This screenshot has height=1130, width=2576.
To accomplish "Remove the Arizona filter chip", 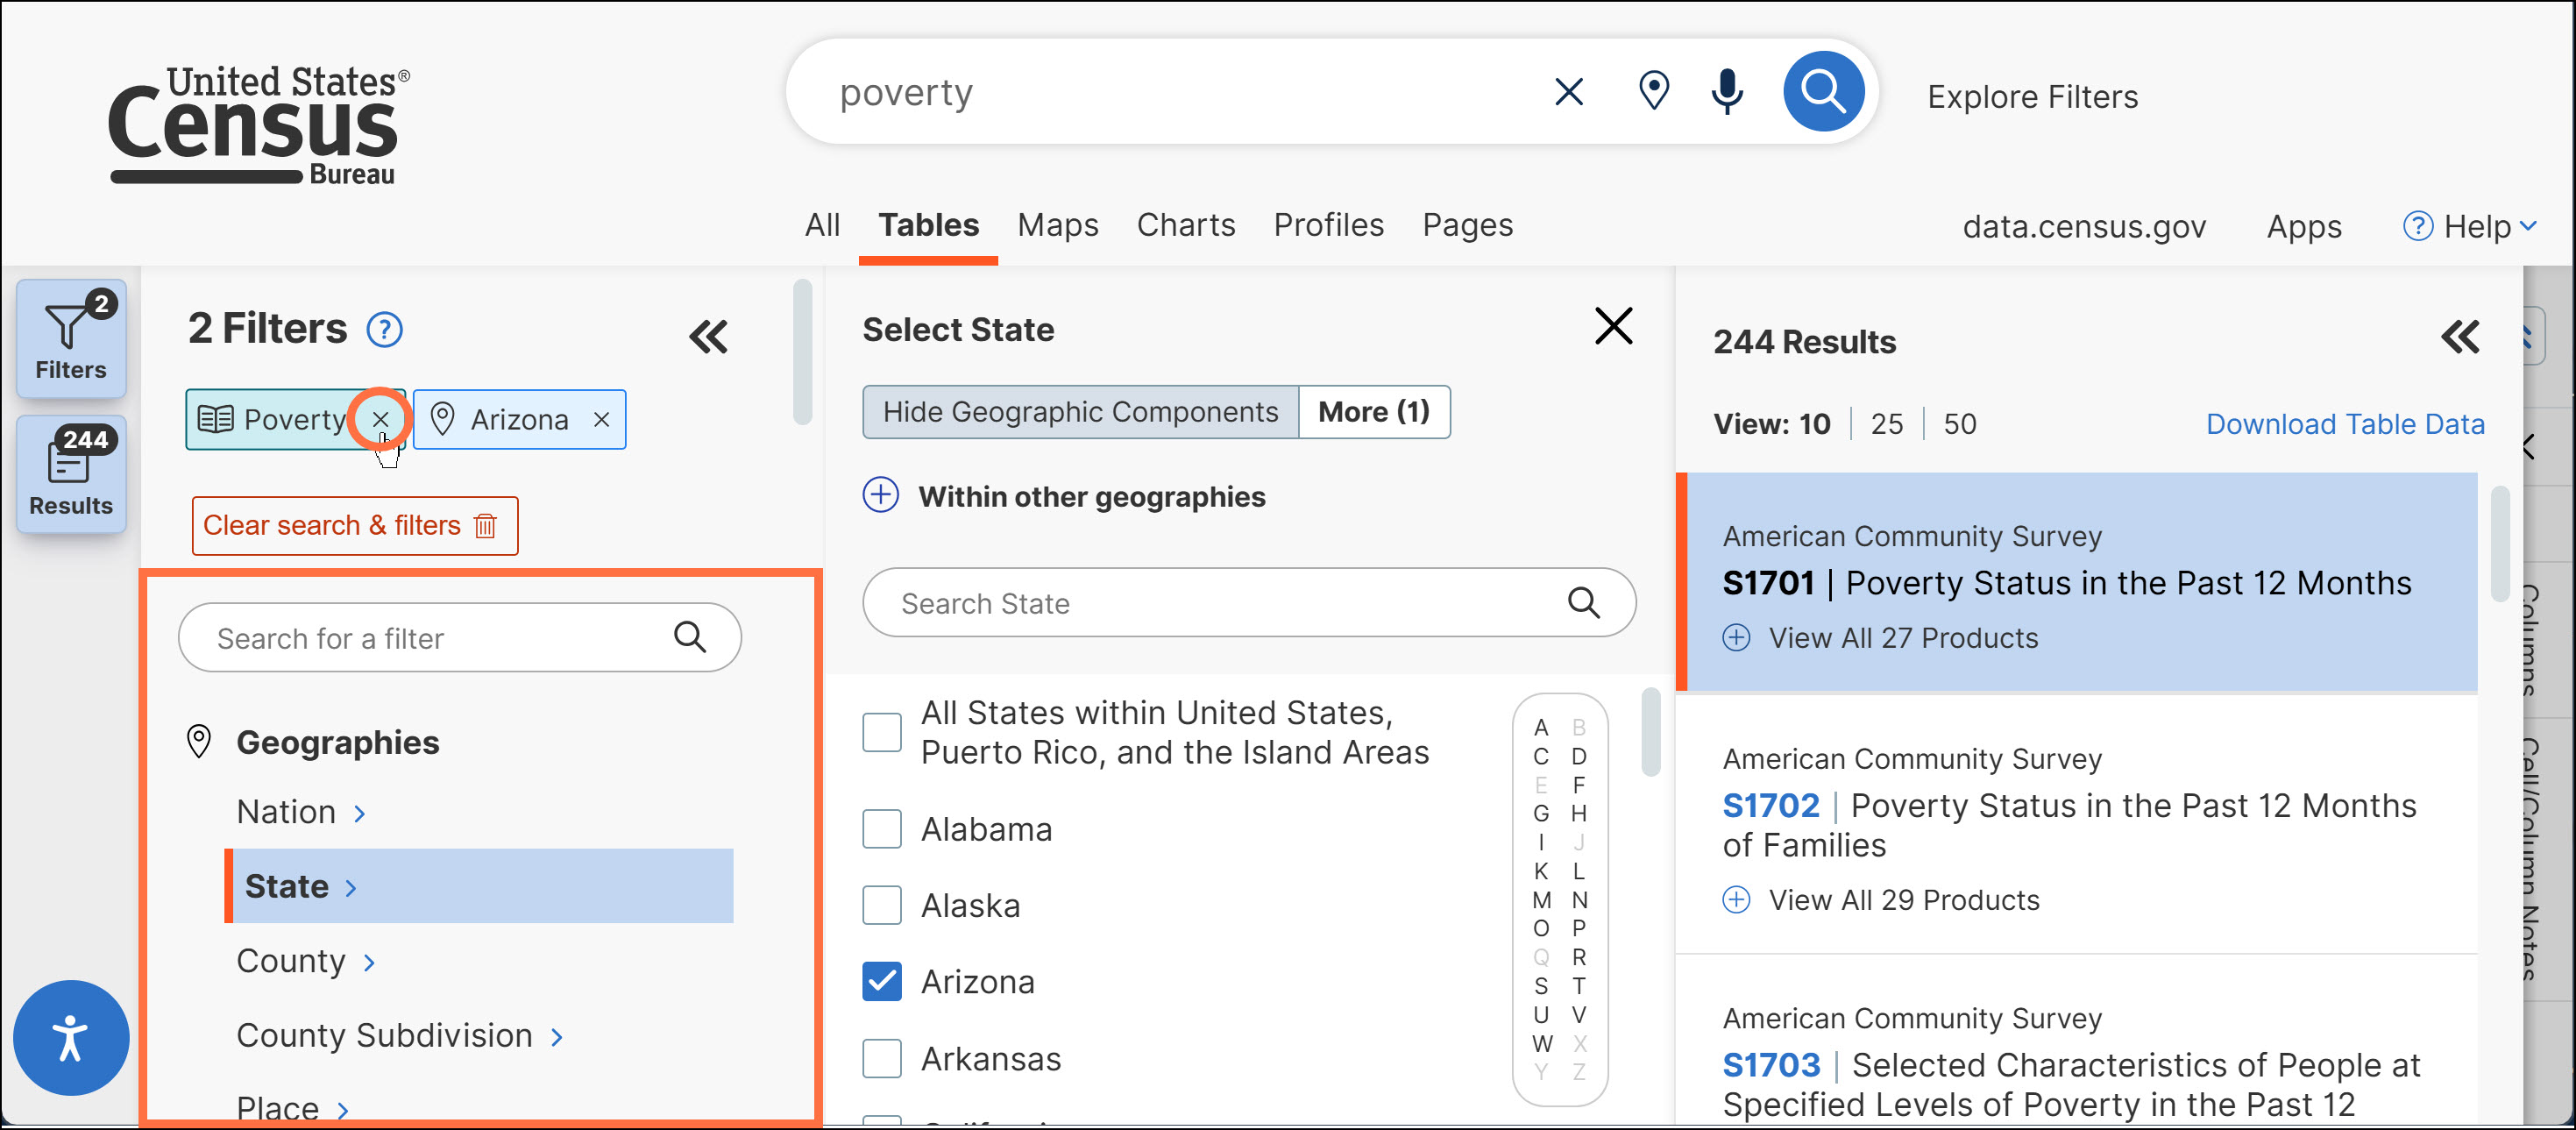I will [x=601, y=420].
